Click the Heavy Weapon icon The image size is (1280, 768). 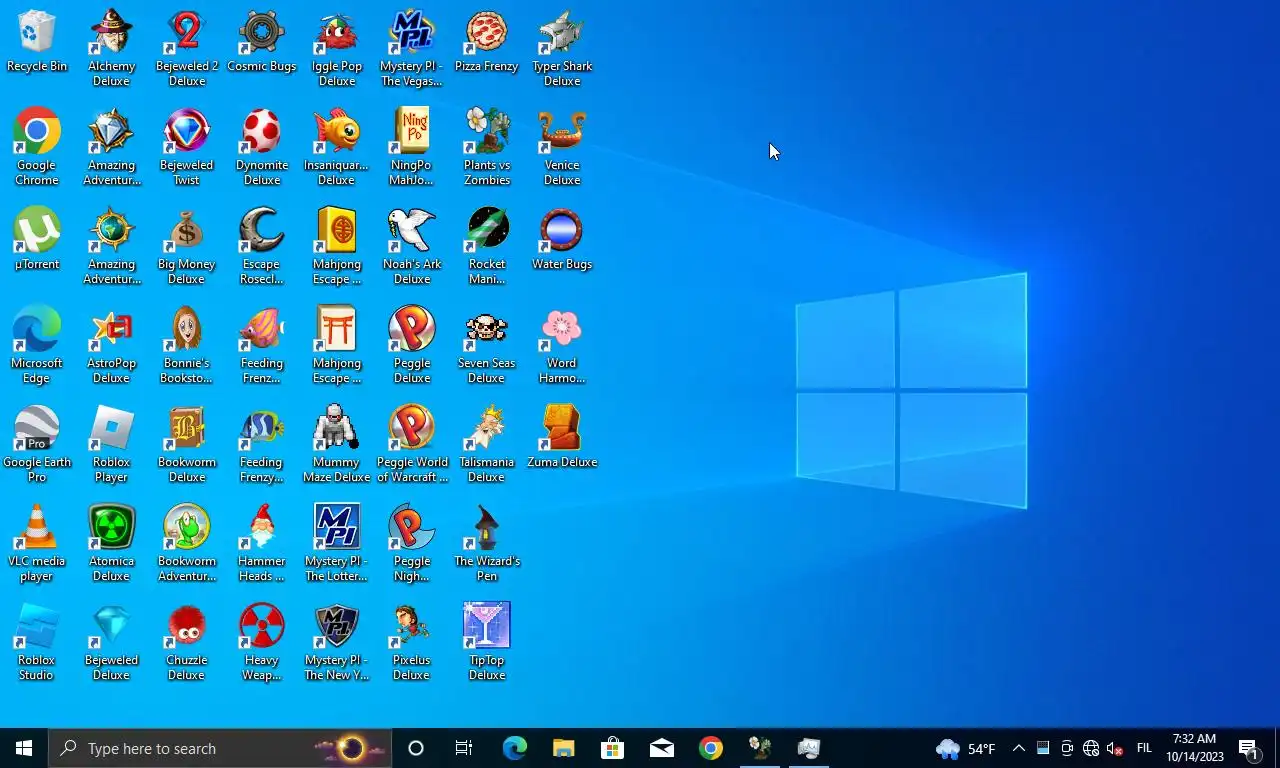(262, 642)
